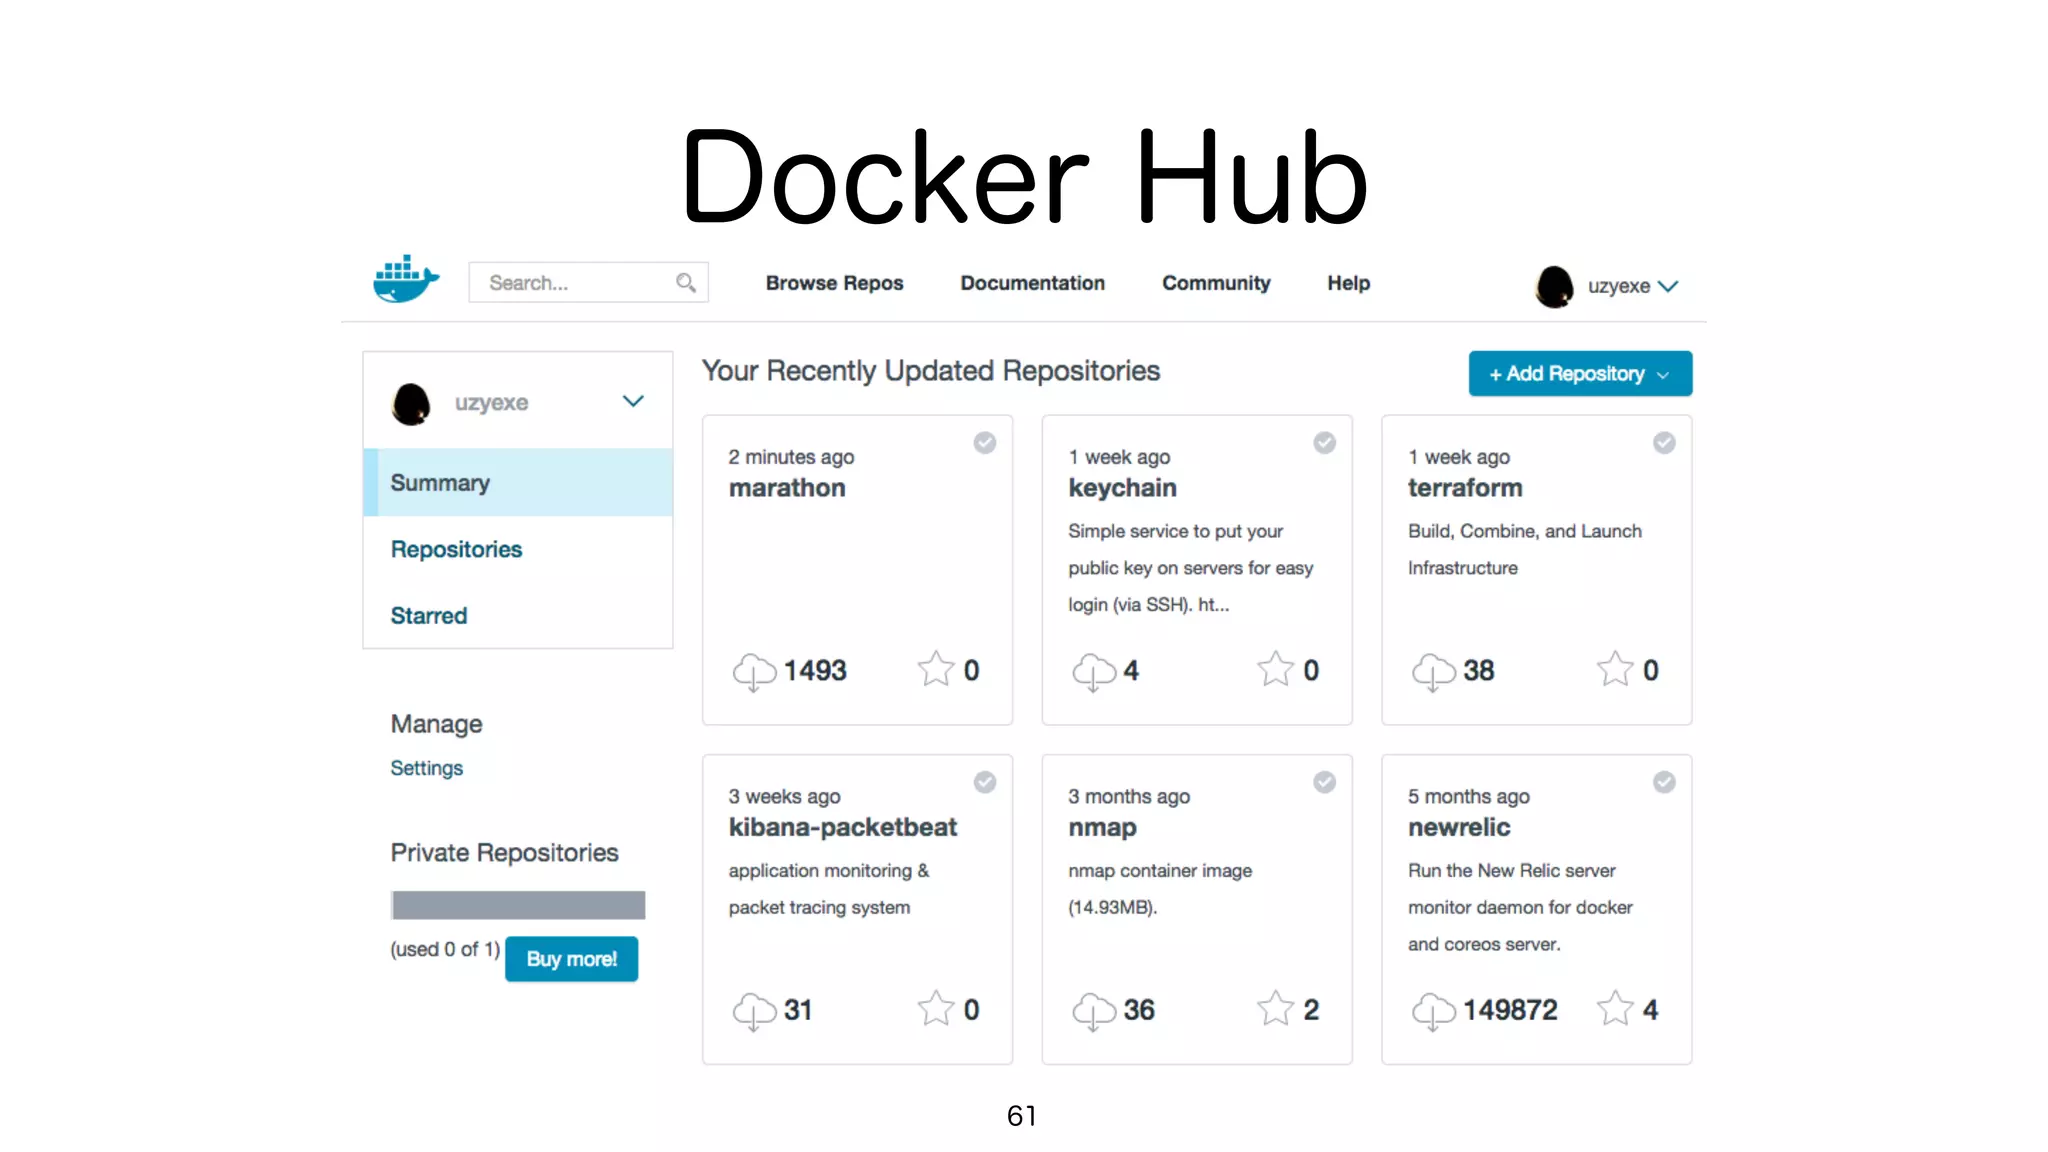Star the kibana-packetbeat repository
The height and width of the screenshot is (1152, 2048).
936,1009
